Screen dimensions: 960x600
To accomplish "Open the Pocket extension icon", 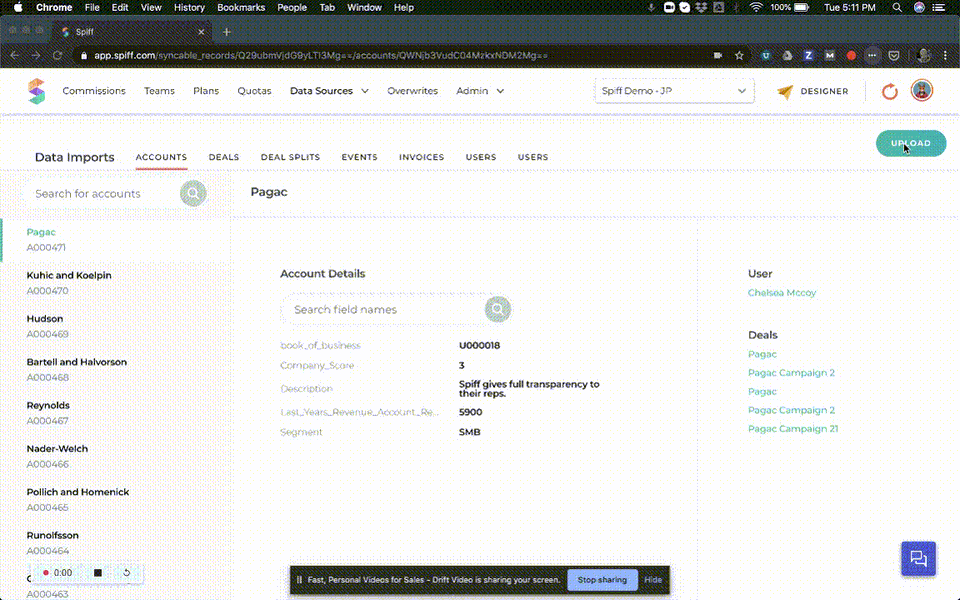I will (894, 55).
